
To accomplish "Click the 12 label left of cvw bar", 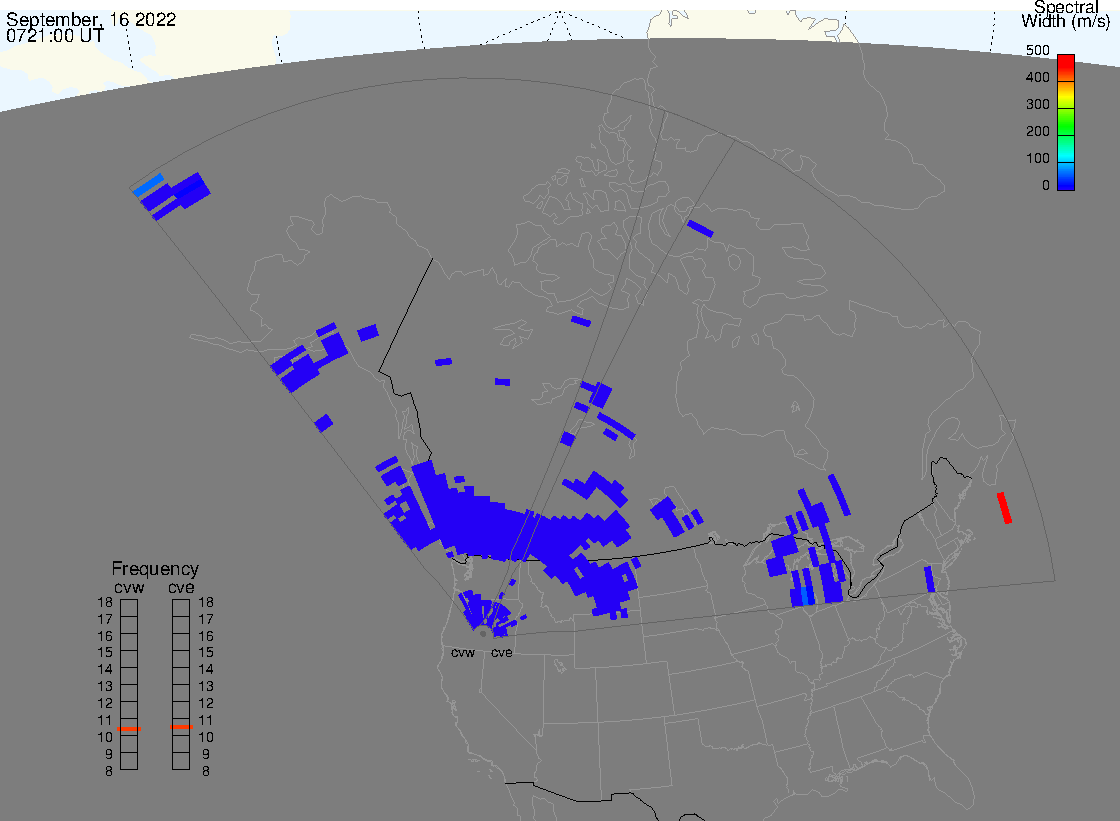I will pos(105,703).
